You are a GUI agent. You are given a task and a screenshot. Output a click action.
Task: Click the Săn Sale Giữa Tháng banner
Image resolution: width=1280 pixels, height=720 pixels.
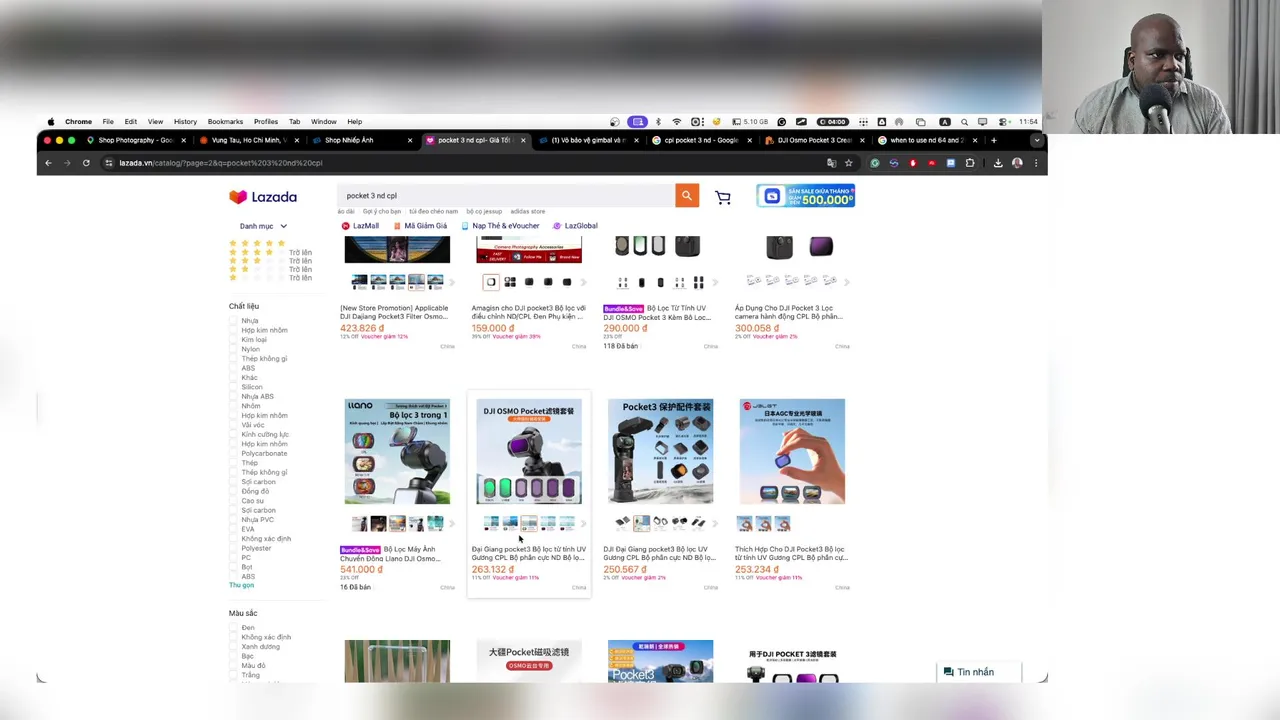coord(806,196)
